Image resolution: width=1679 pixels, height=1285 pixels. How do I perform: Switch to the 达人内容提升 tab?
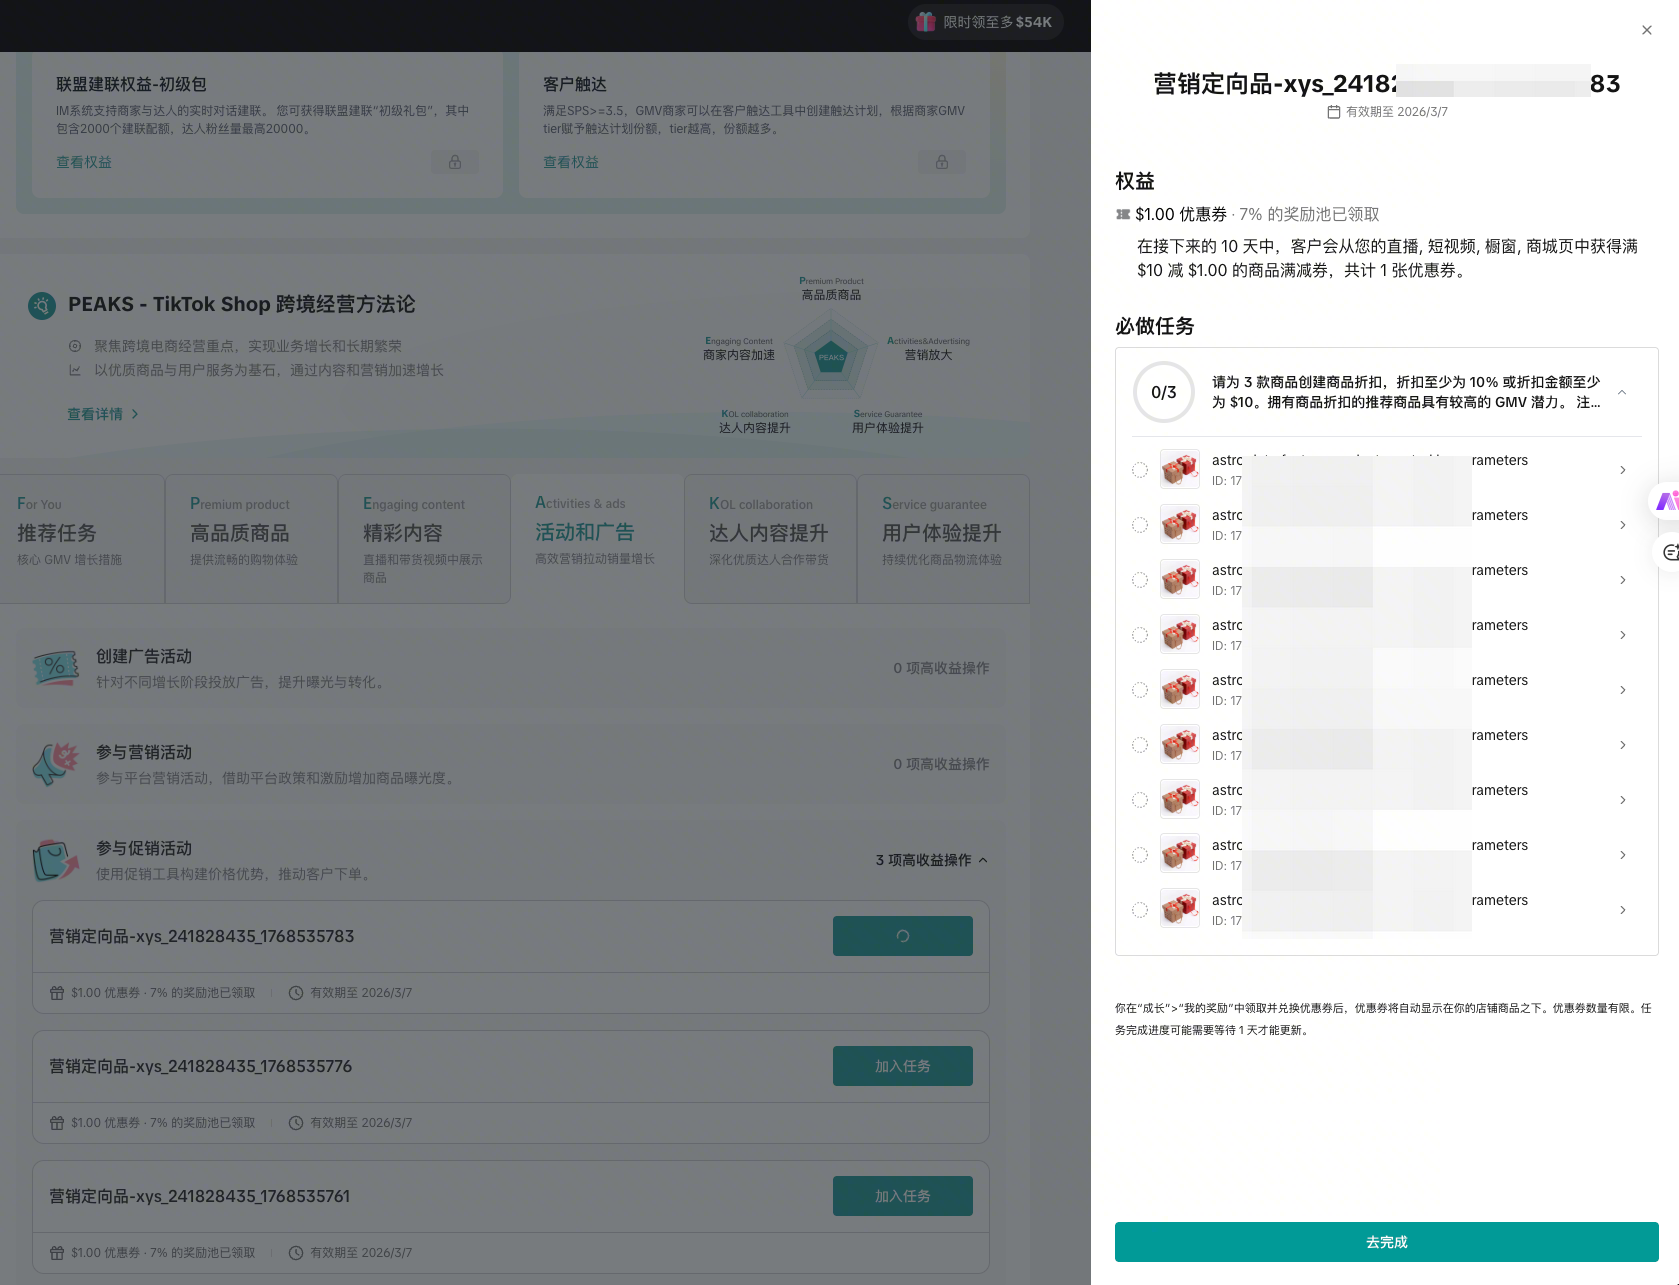pos(769,533)
